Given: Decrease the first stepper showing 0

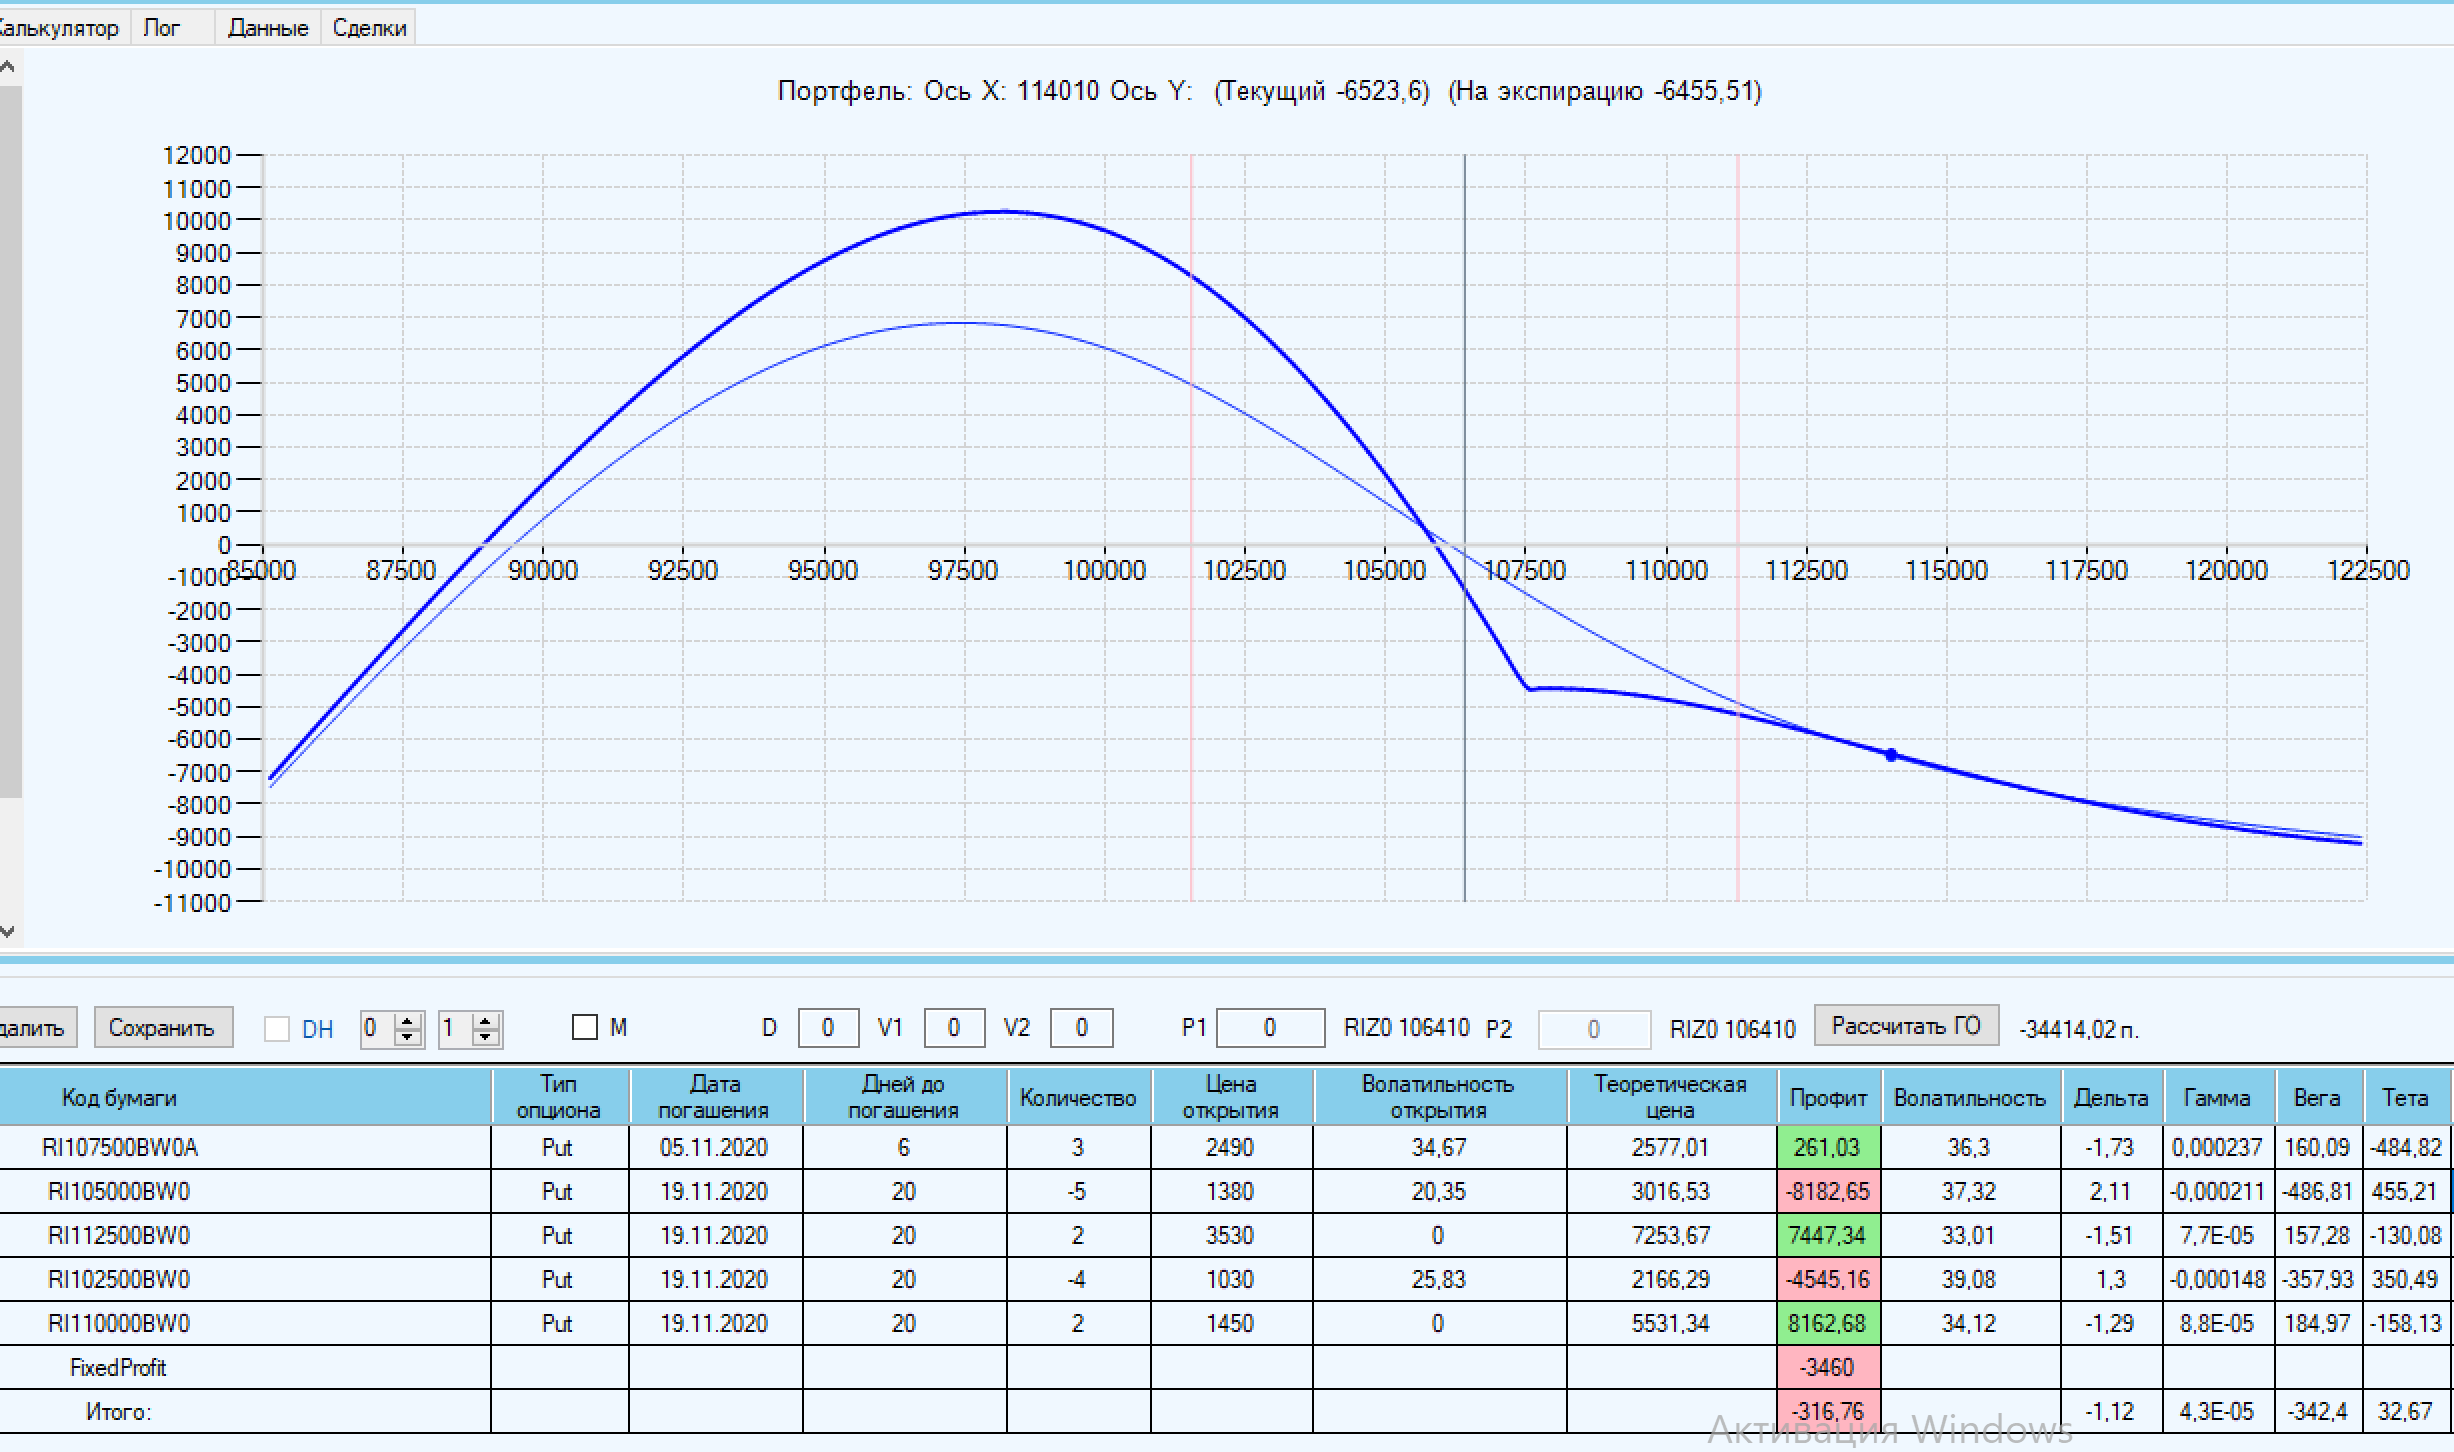Looking at the screenshot, I should 408,1037.
